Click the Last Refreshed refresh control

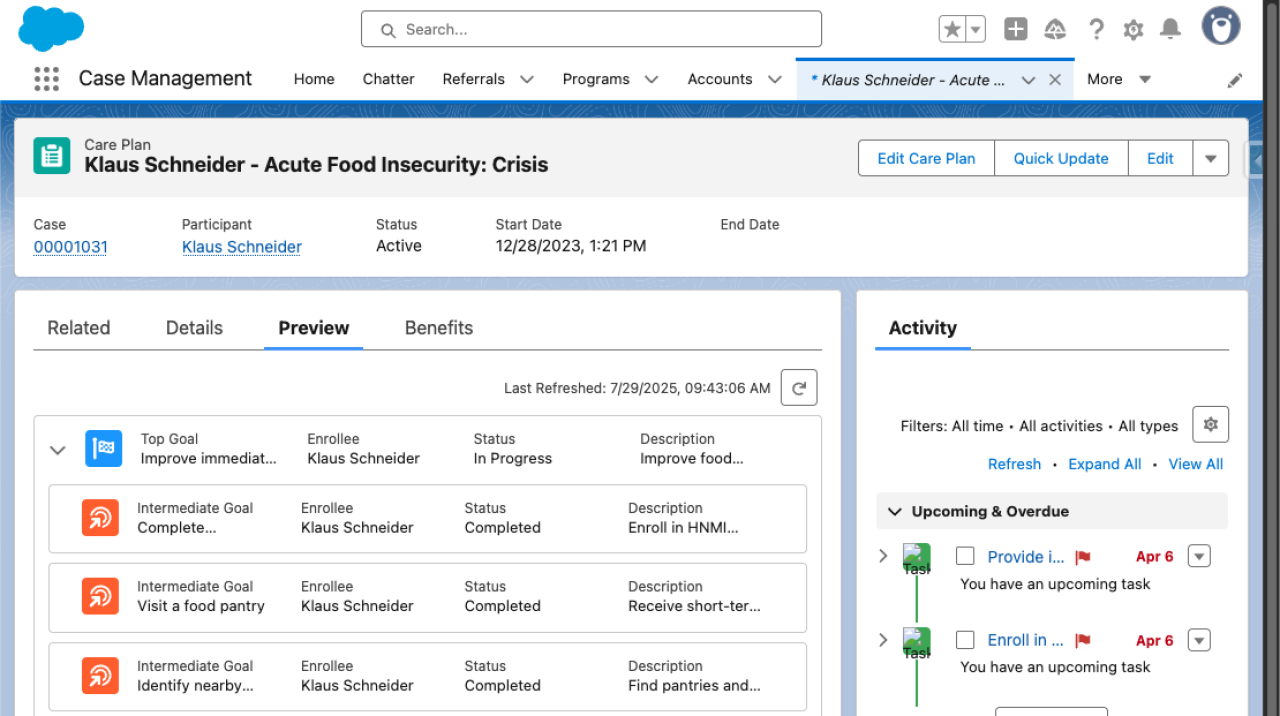pos(798,387)
